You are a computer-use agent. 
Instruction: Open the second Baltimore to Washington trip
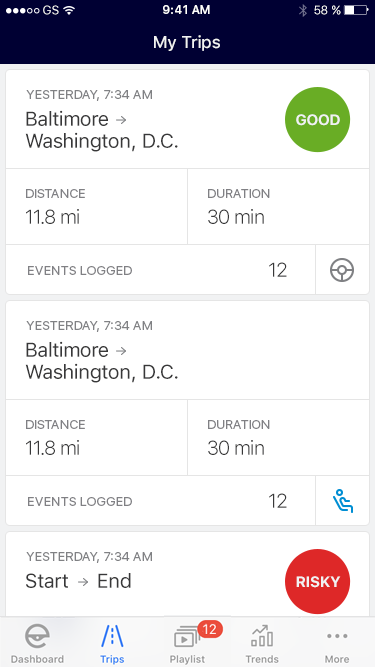pyautogui.click(x=188, y=351)
